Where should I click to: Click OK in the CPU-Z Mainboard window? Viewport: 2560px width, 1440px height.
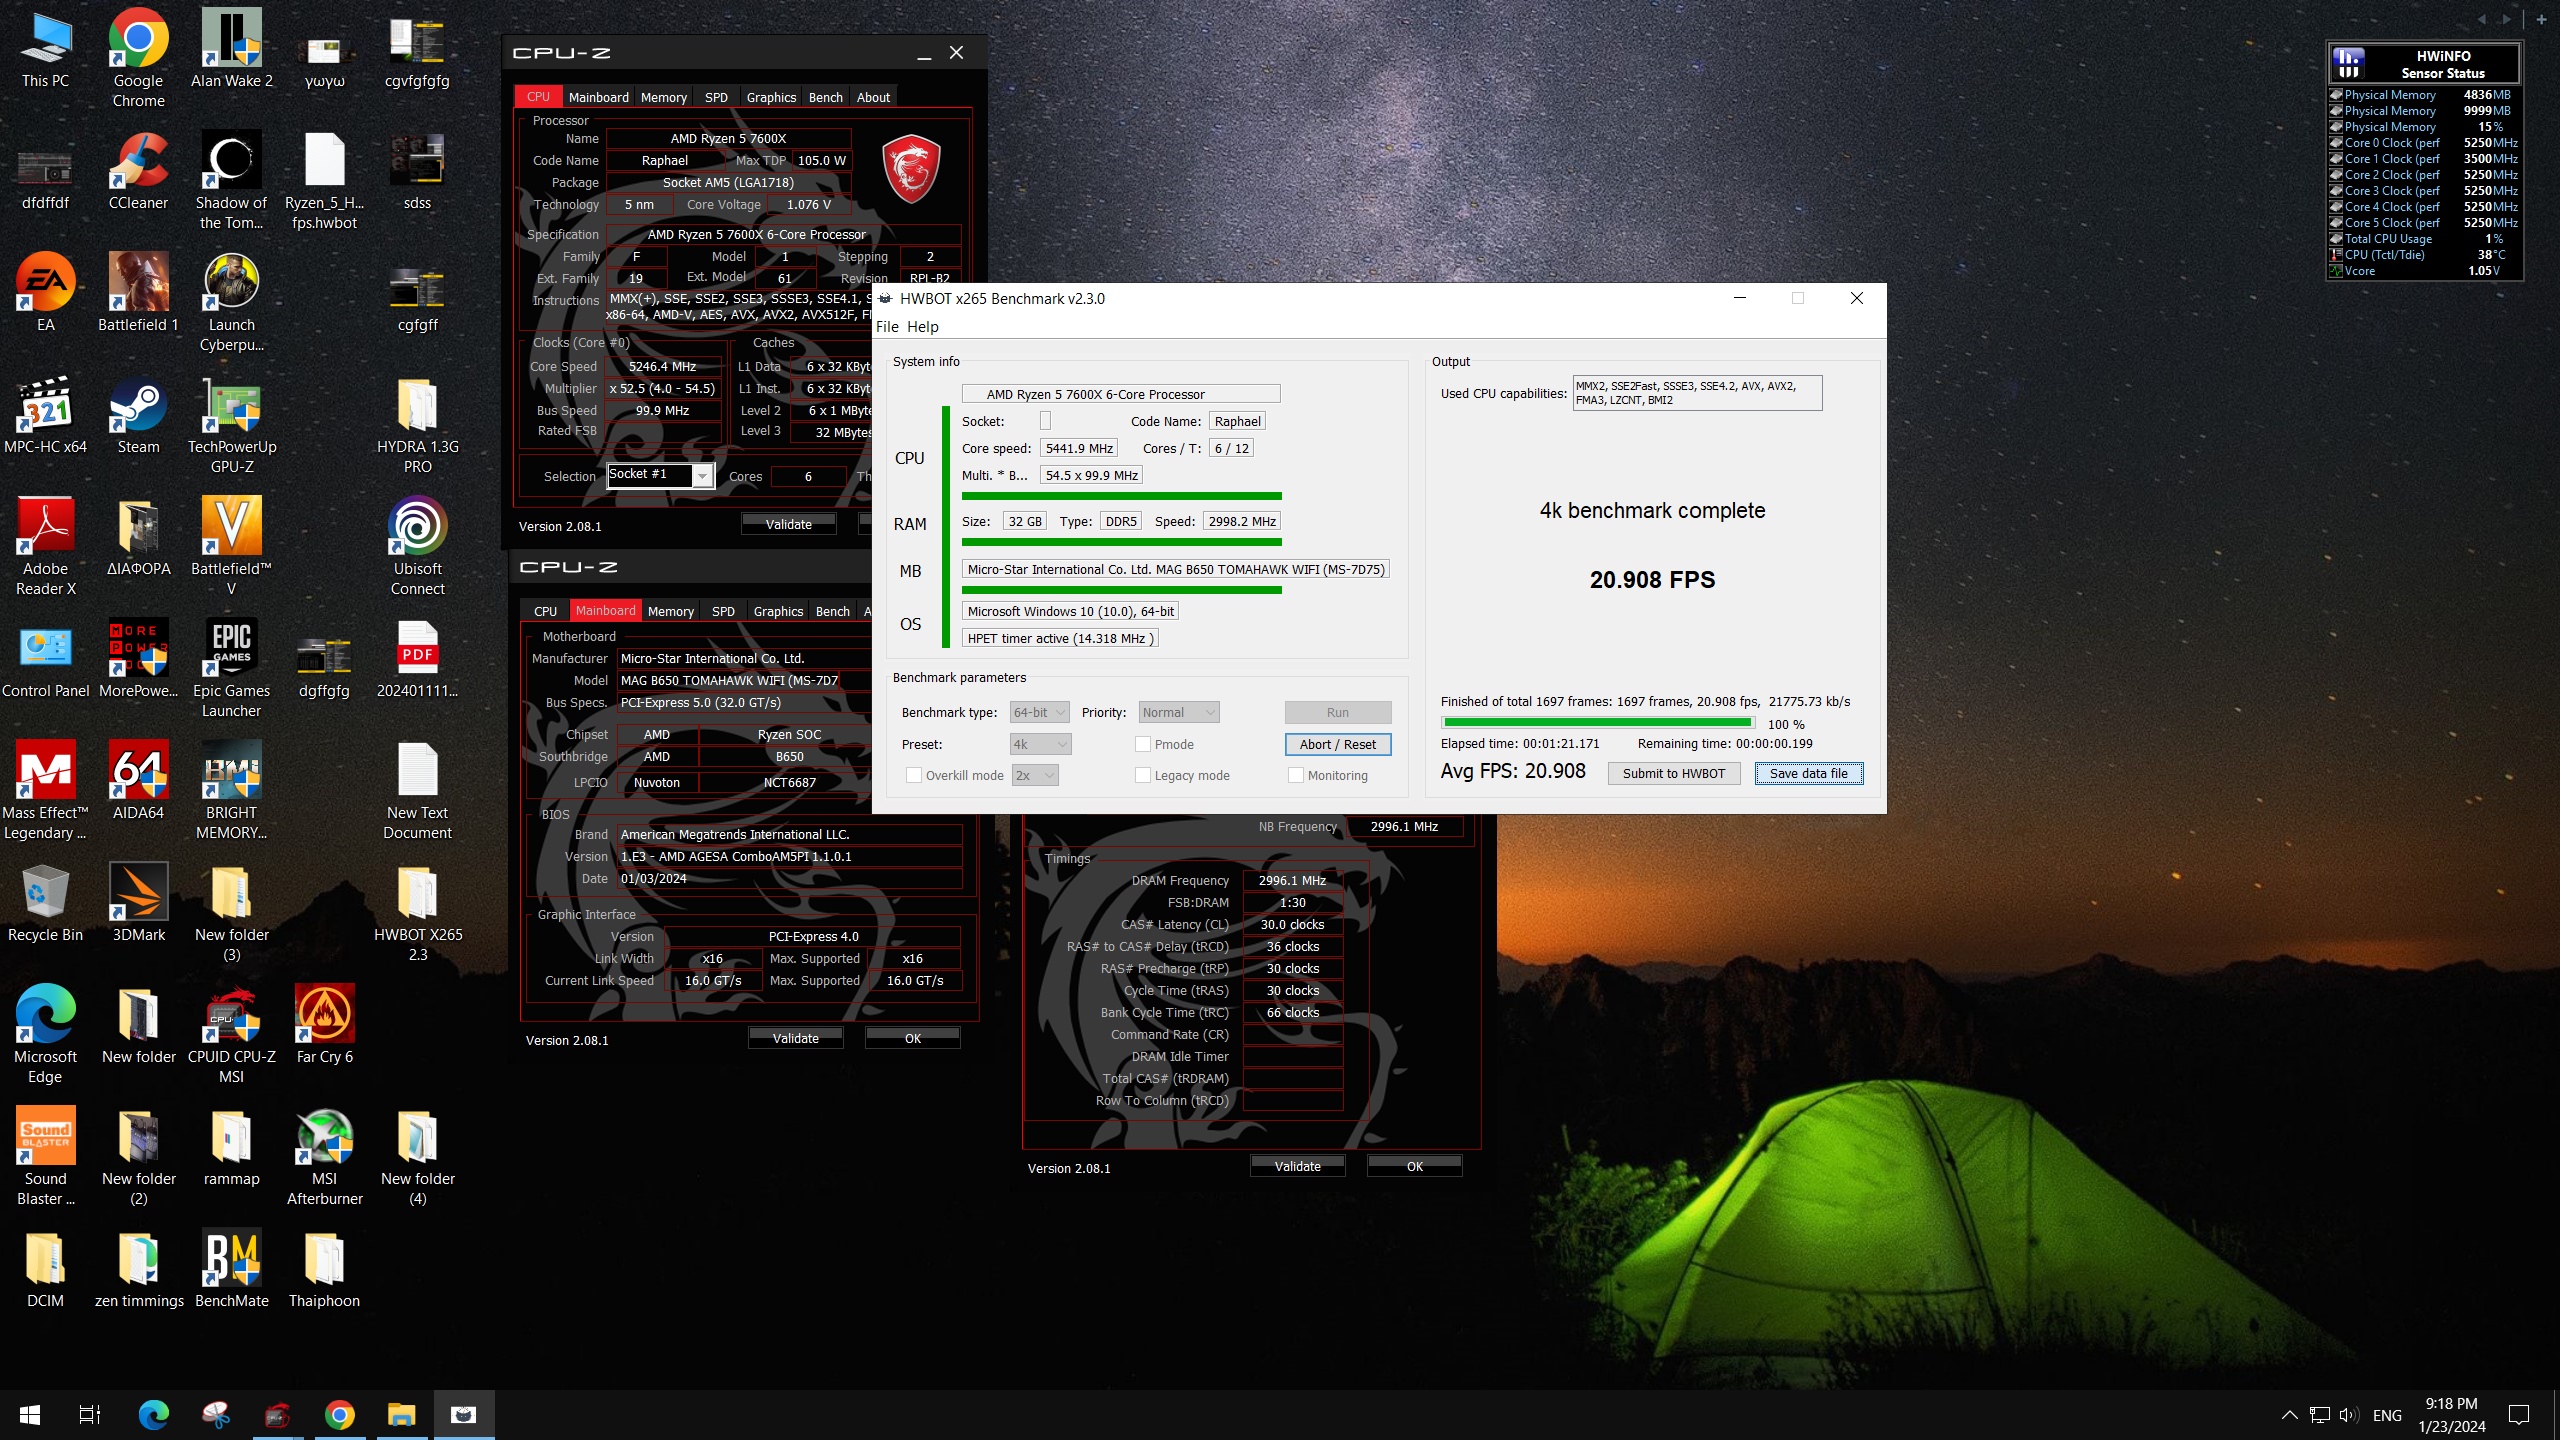point(912,1038)
